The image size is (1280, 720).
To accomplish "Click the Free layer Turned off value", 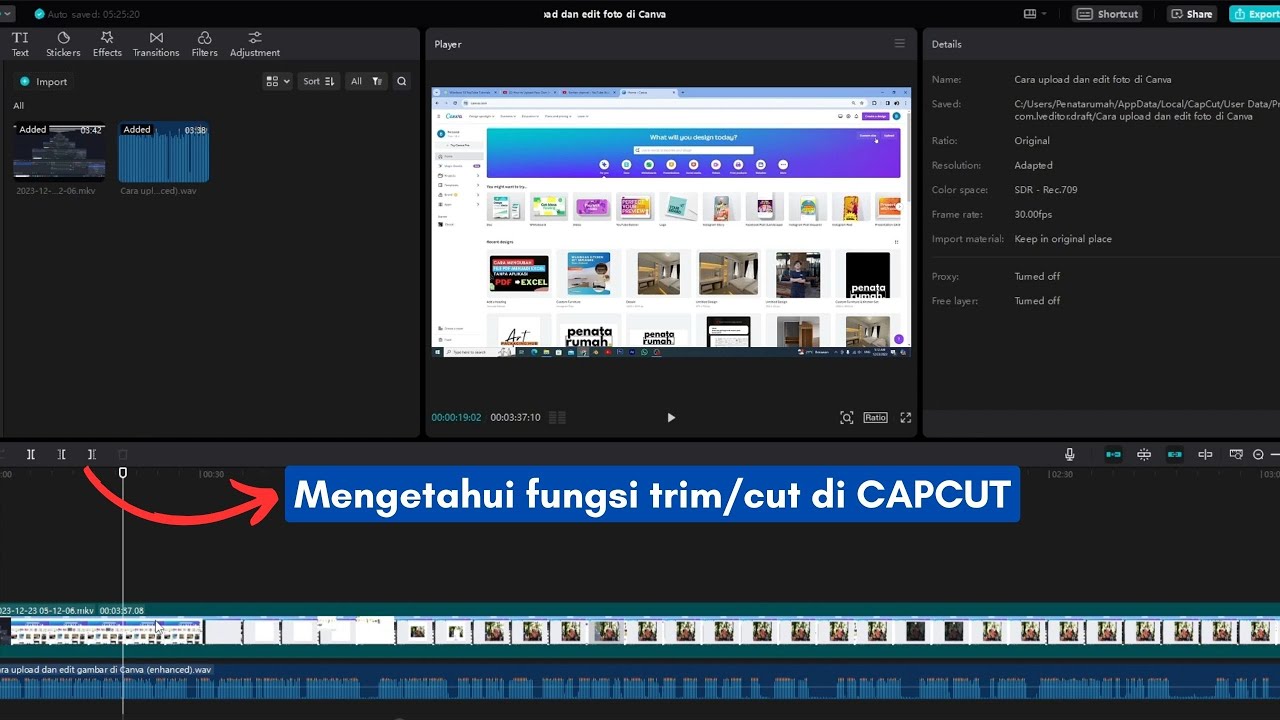I will (1037, 301).
